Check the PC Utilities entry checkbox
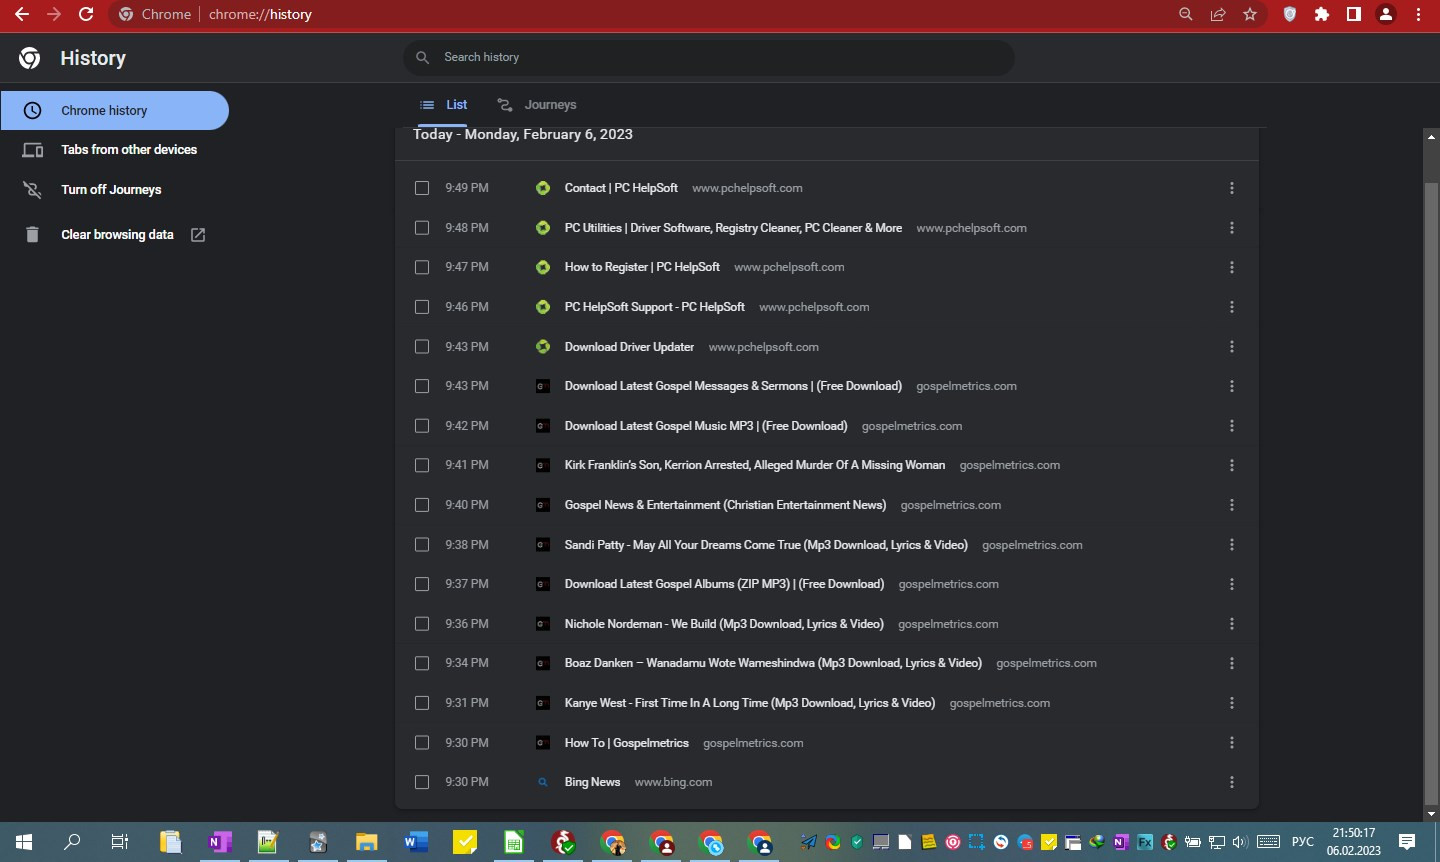1440x862 pixels. [x=422, y=228]
